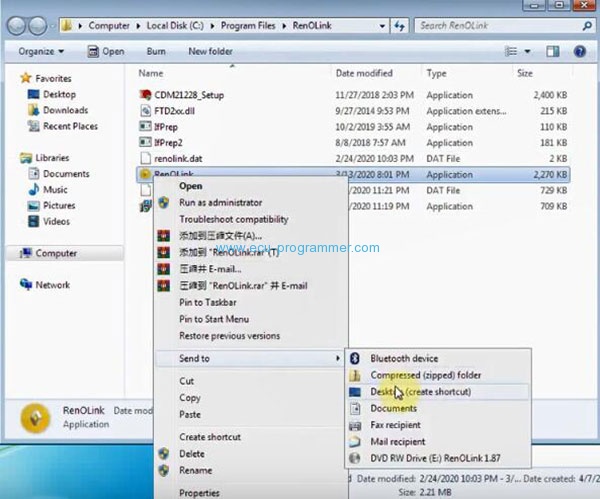Click the Burn toolbar button

point(156,51)
